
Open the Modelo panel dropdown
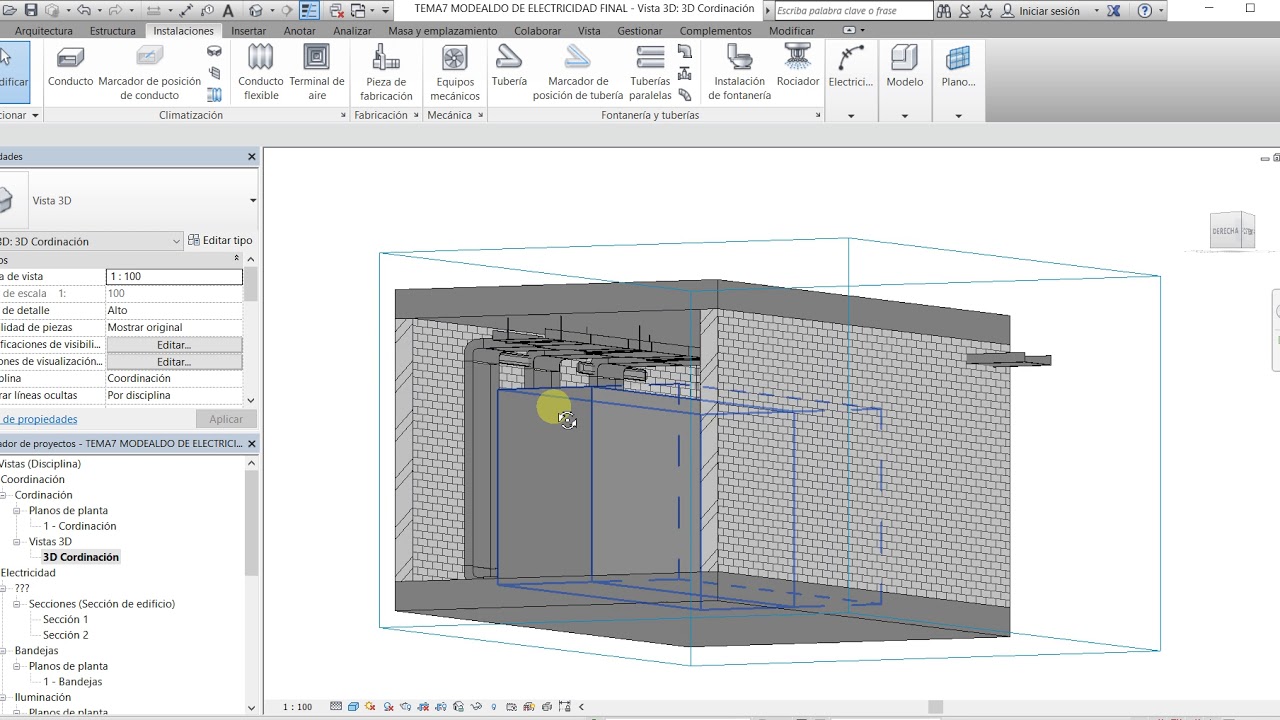coord(905,116)
